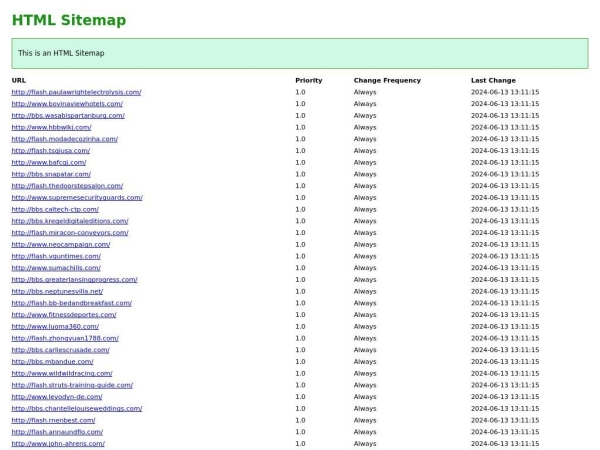This screenshot has width=600, height=450.
Task: Click the 'HTML Sitemap' page heading
Action: (x=69, y=20)
